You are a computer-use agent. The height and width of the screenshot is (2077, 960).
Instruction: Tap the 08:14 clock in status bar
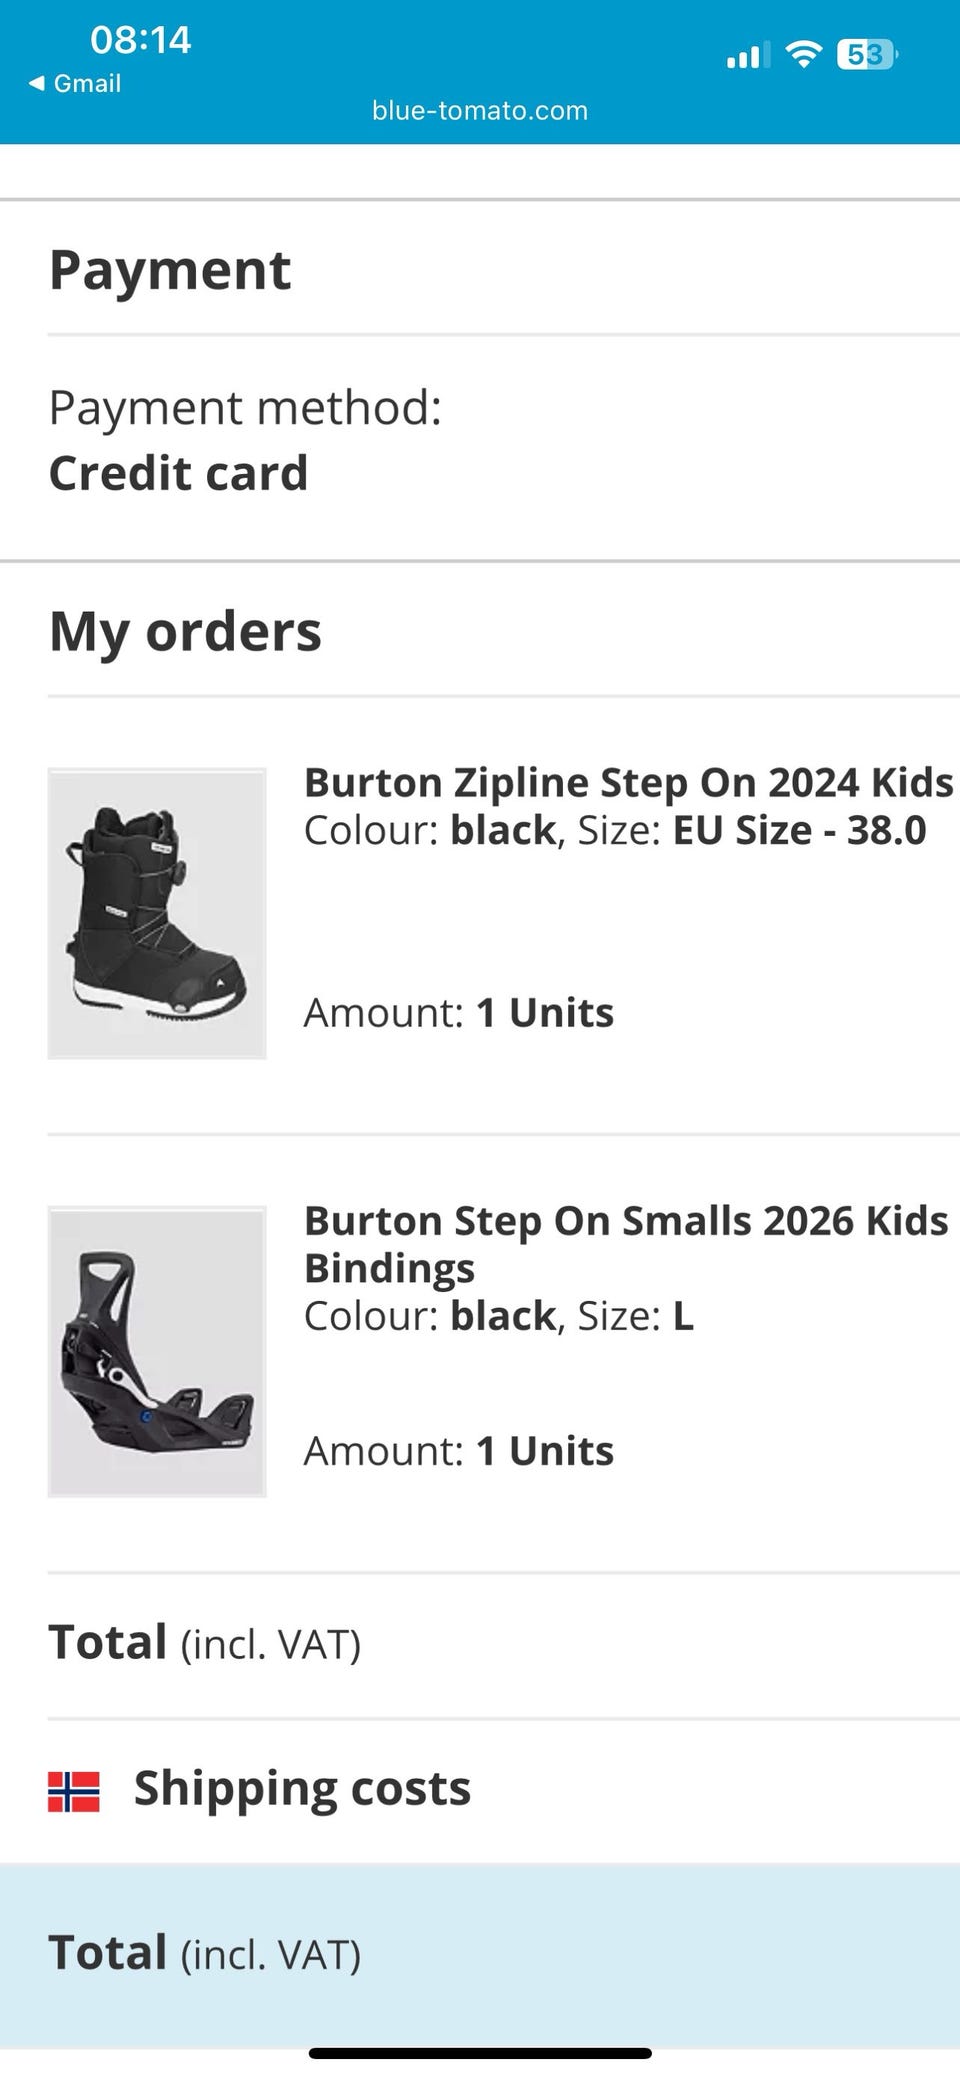[x=140, y=40]
